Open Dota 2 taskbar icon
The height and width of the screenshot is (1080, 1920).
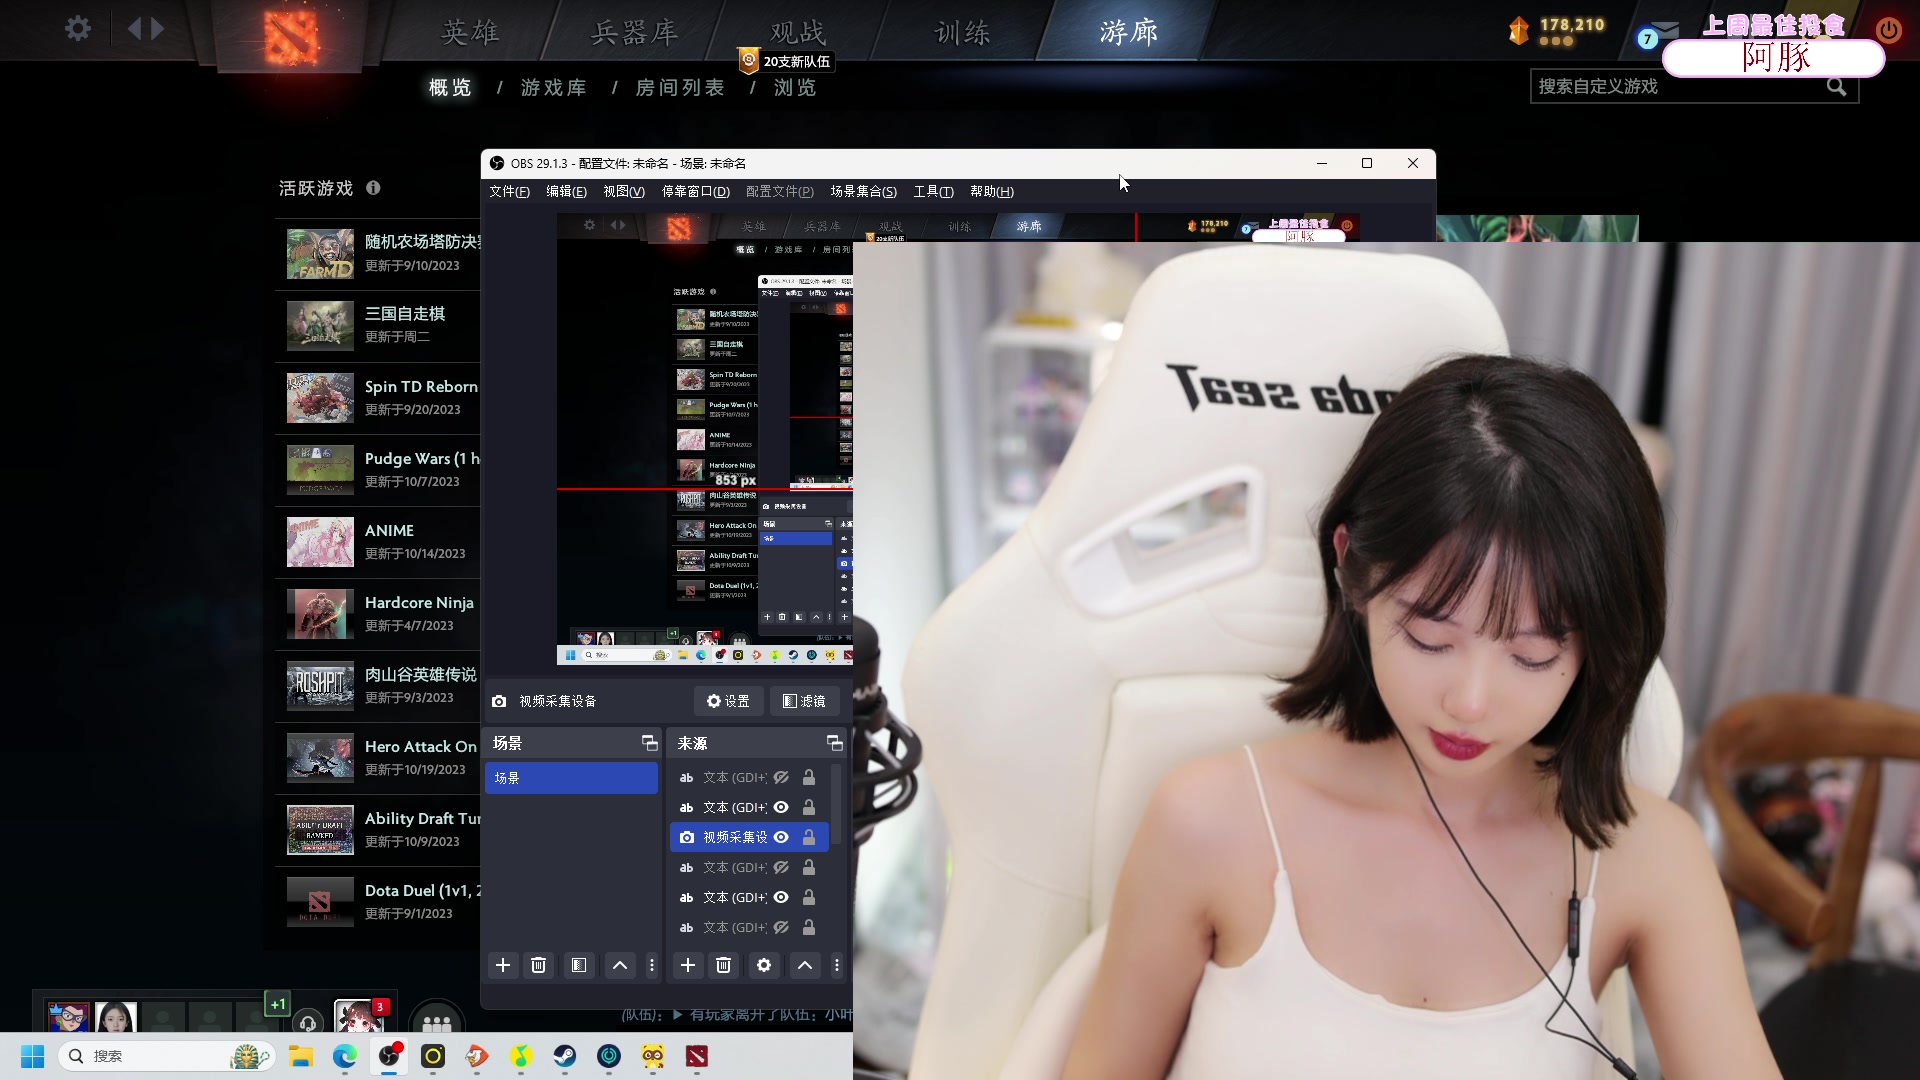coord(697,1056)
